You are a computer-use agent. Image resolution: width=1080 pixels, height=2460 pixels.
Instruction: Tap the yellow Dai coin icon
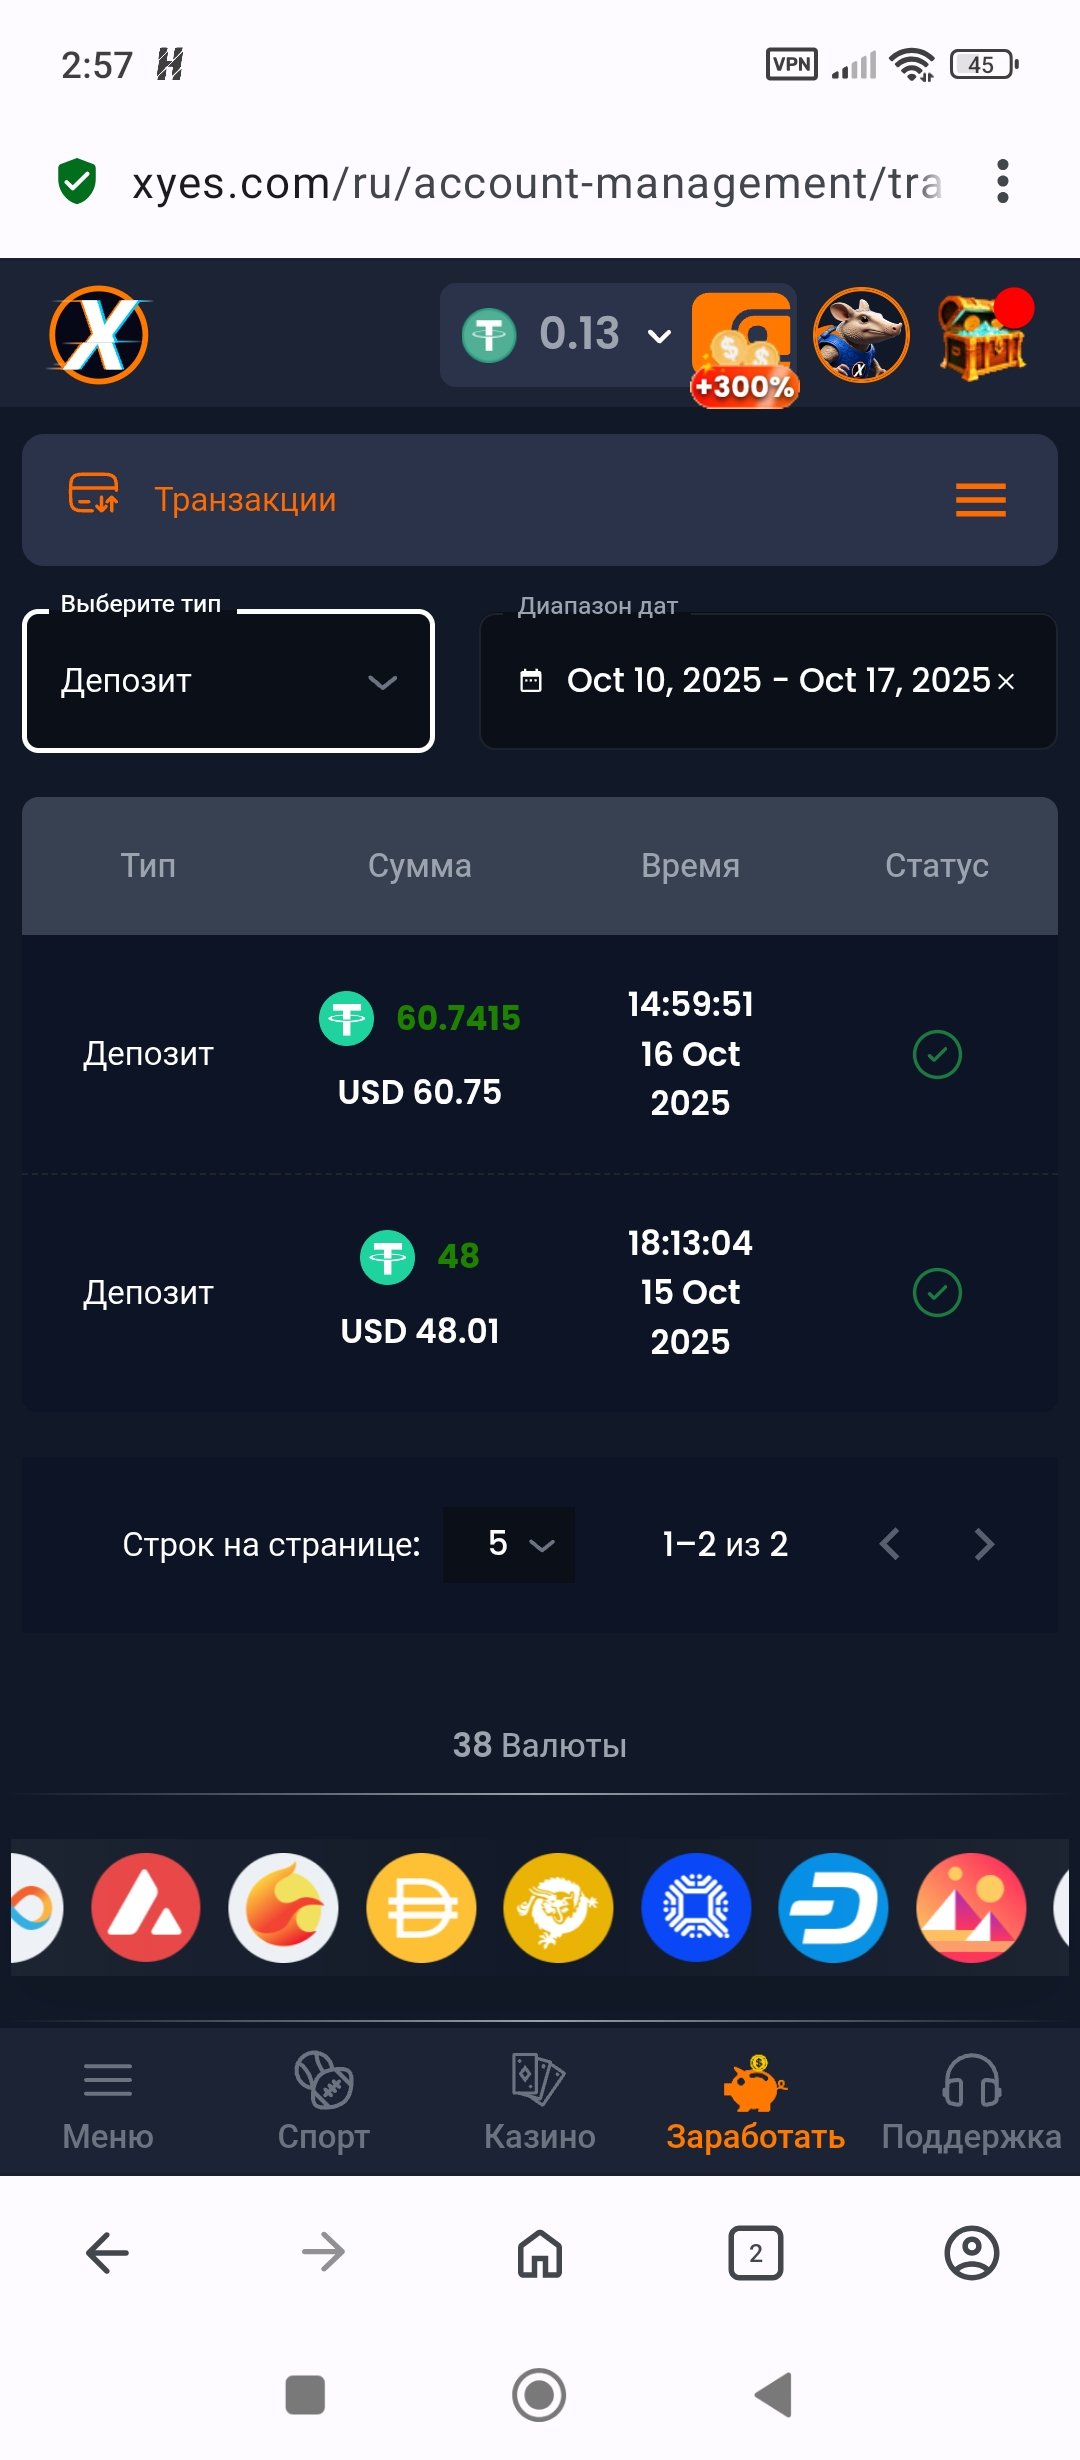pos(421,1907)
